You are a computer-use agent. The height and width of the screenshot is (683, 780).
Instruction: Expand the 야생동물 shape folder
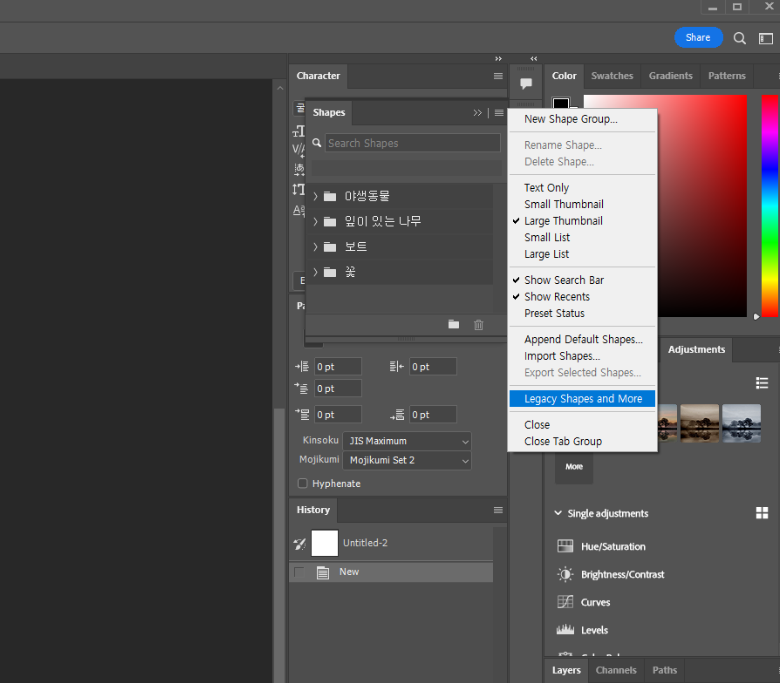point(315,196)
